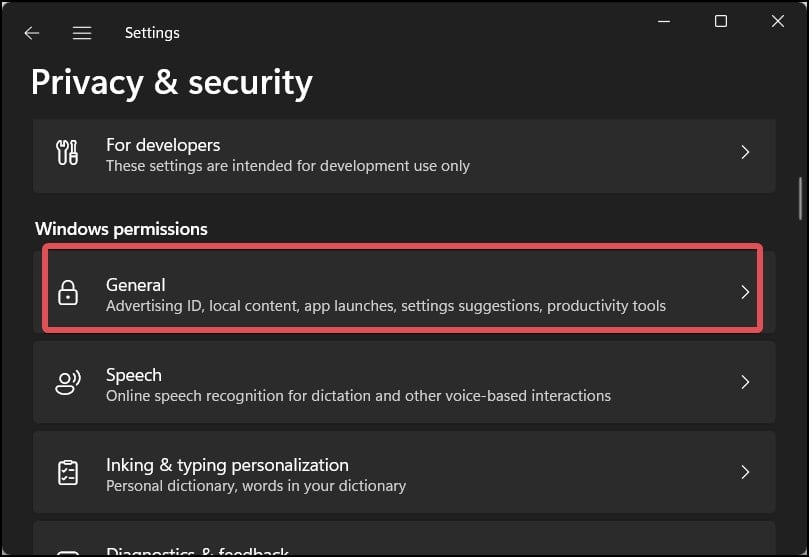Open Inking & typing personalization
This screenshot has height=557, width=809.
pos(404,472)
